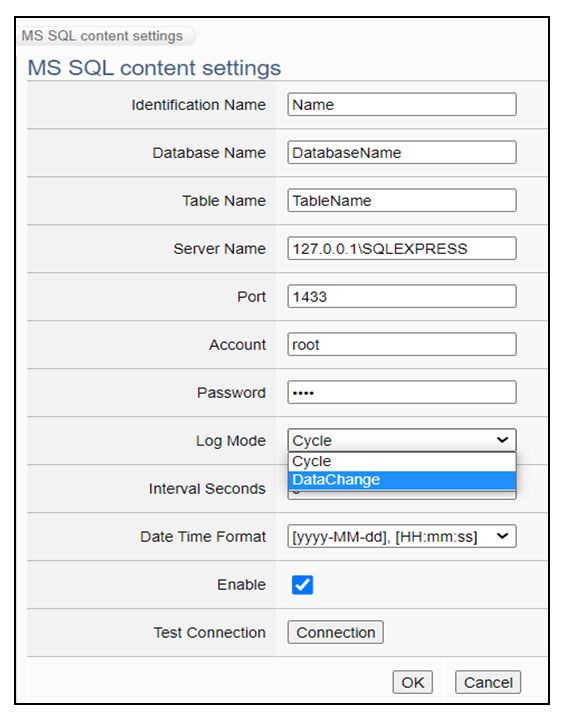Uncheck the Enable checkbox
Viewport: 564px width, 717px height.
click(302, 584)
